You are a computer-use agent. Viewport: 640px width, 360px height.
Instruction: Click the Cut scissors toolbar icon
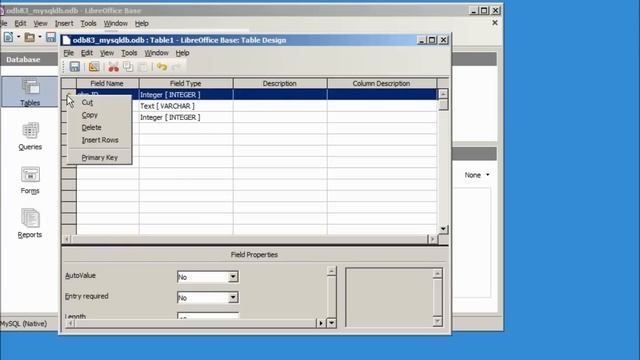click(x=113, y=67)
